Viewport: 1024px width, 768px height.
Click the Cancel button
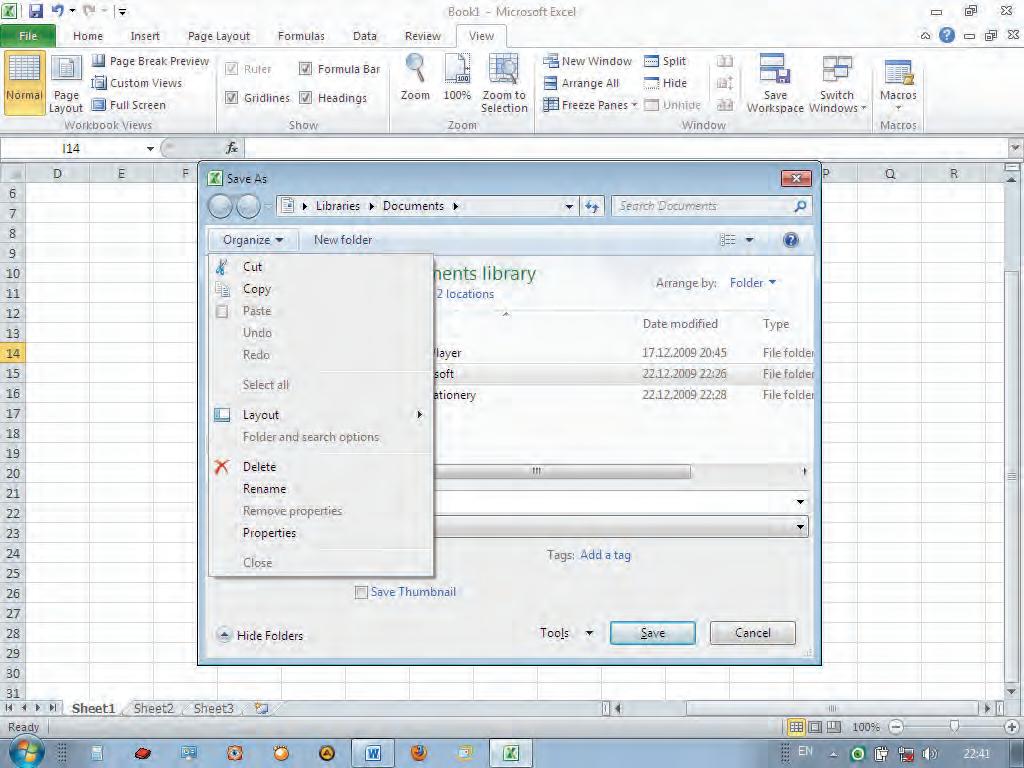point(752,633)
